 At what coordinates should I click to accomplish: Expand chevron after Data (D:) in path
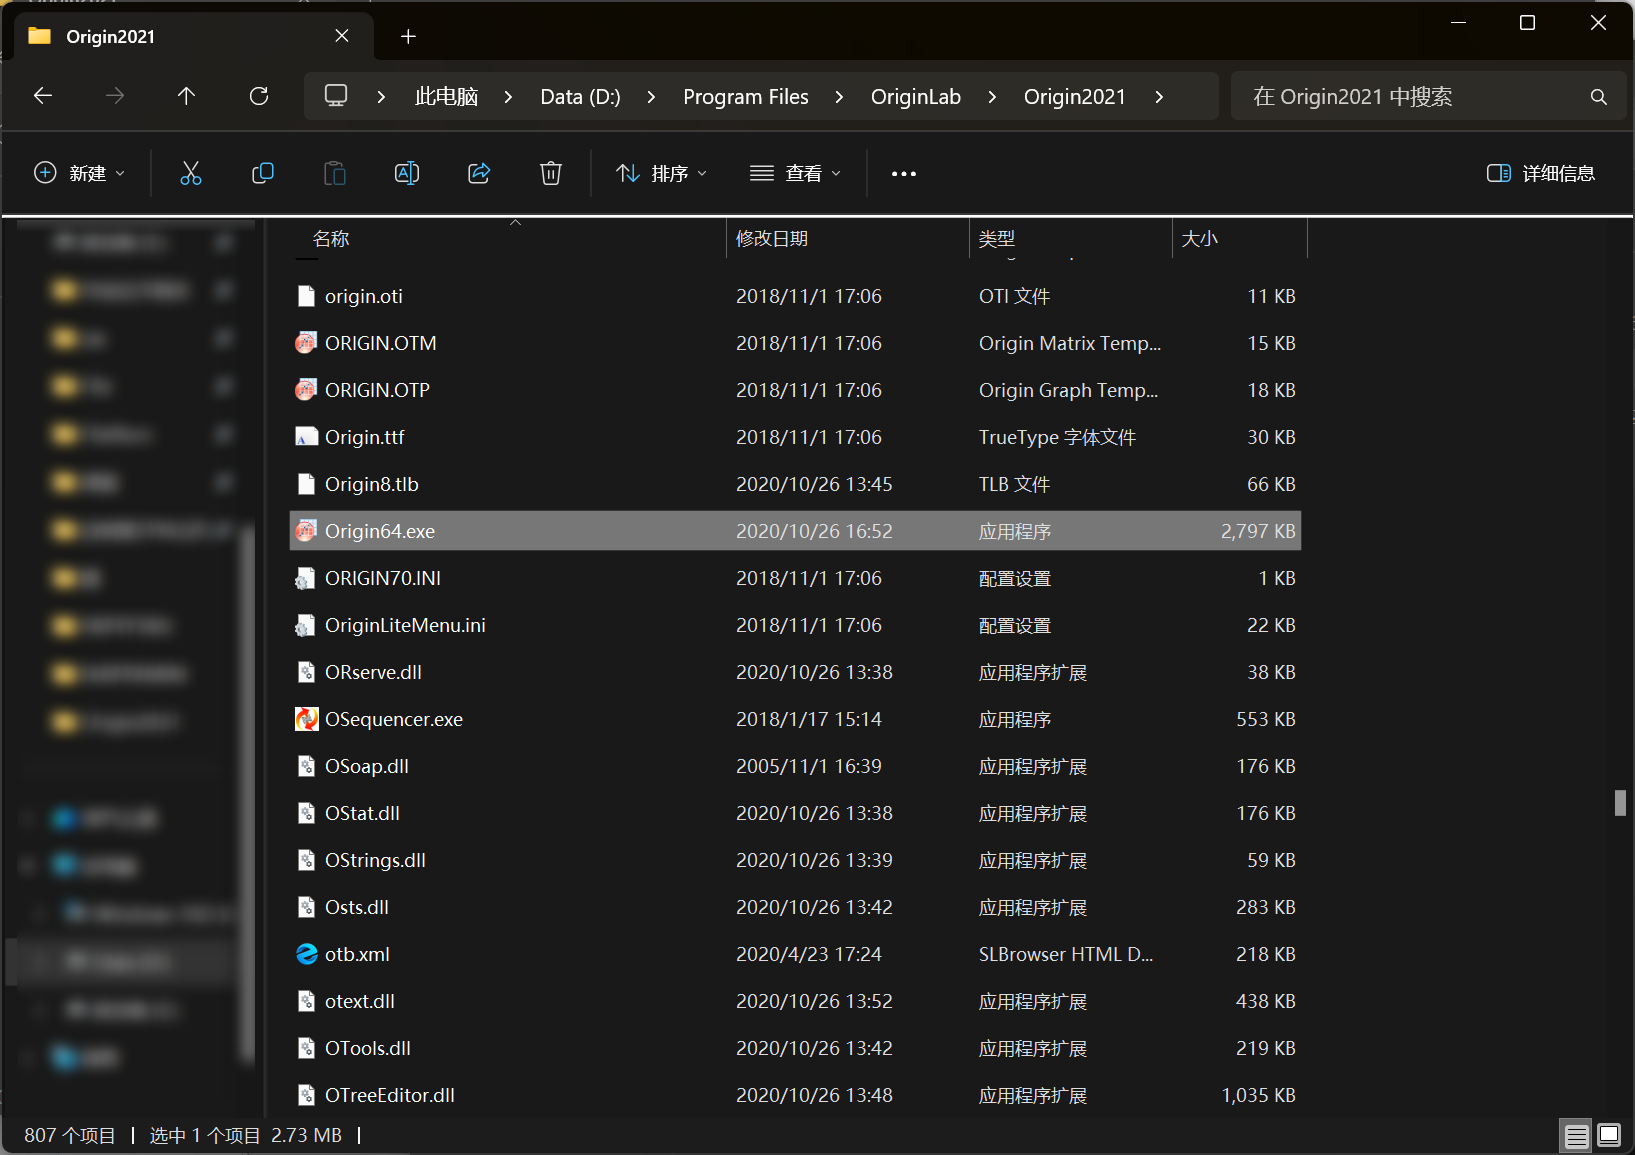[x=651, y=97]
